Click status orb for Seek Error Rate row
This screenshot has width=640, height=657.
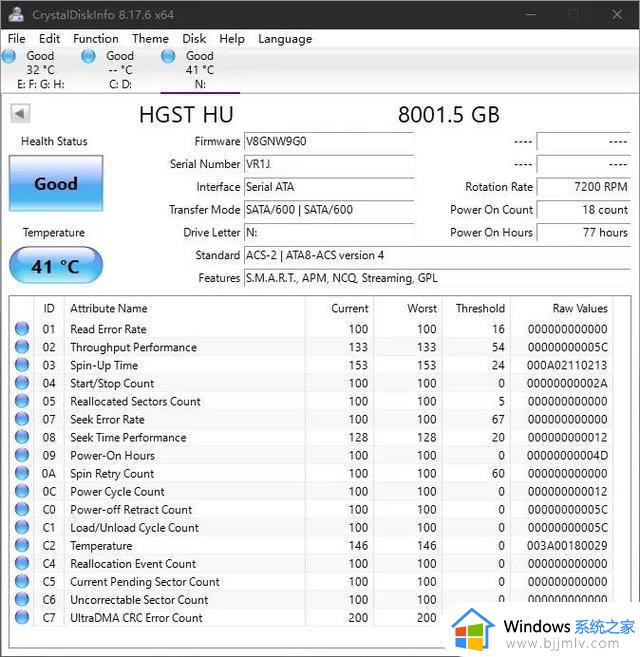click(x=22, y=419)
